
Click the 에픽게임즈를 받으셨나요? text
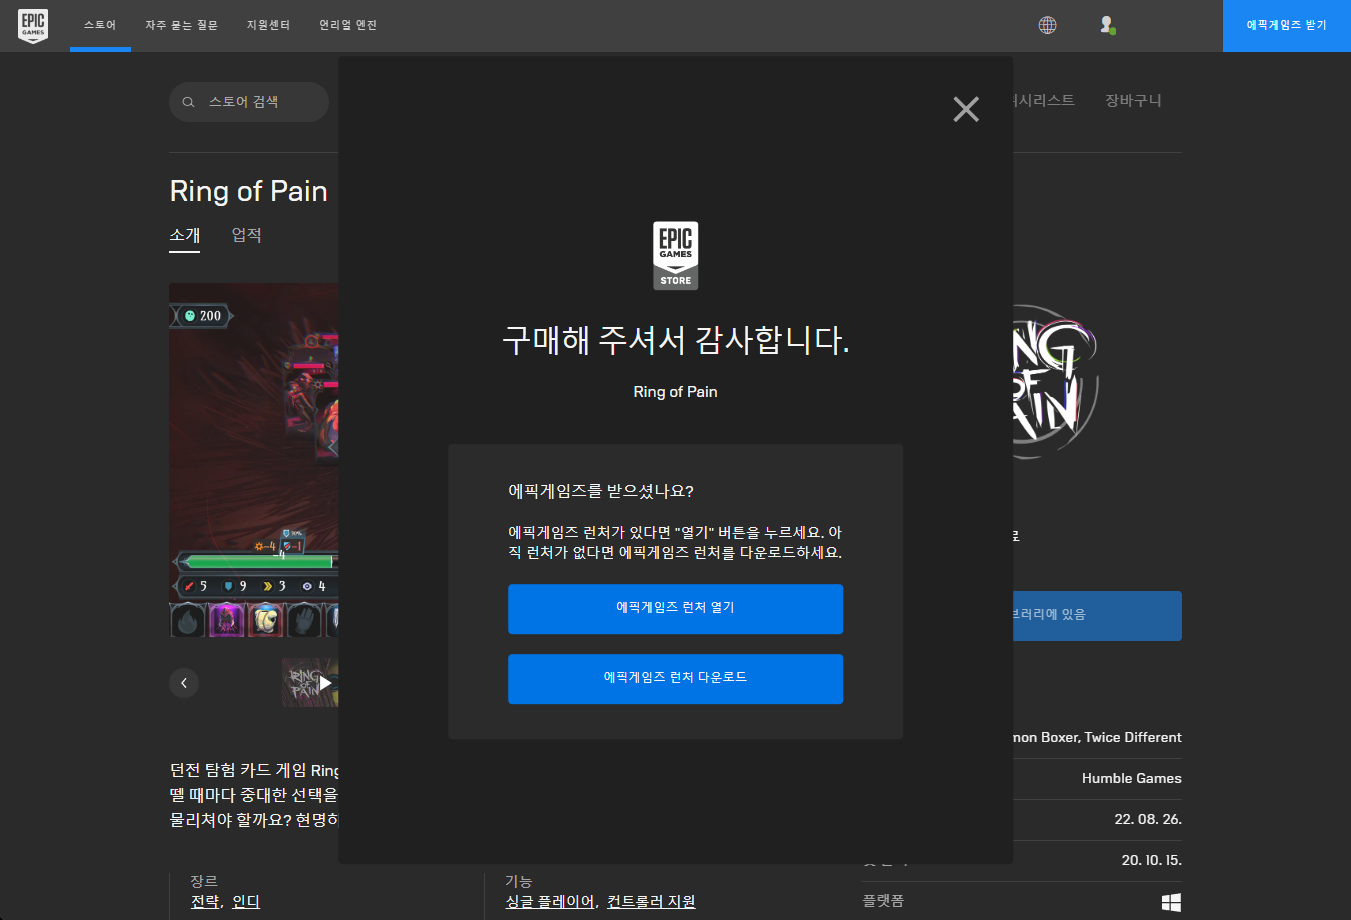tap(601, 491)
